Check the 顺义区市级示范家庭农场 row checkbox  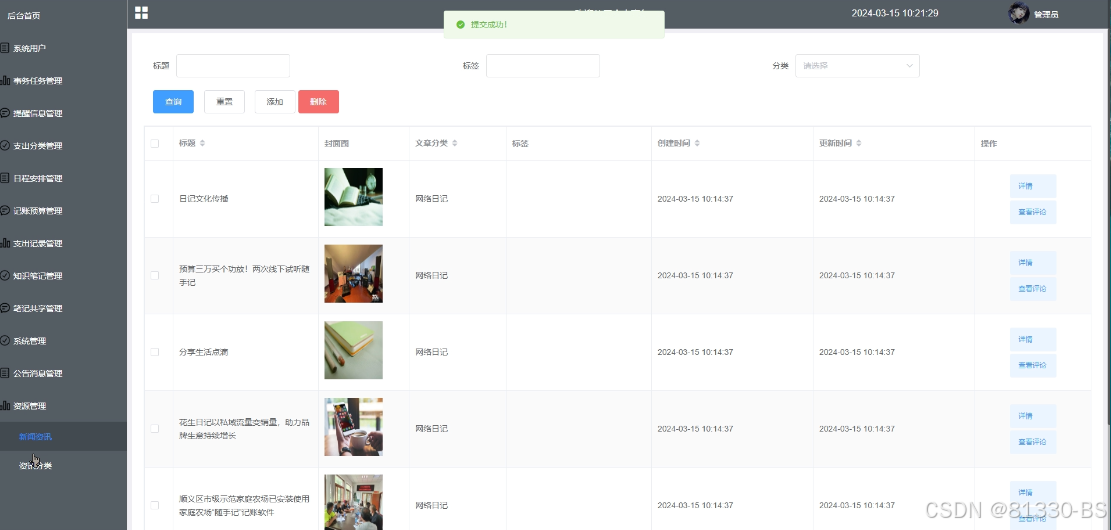pyautogui.click(x=154, y=504)
